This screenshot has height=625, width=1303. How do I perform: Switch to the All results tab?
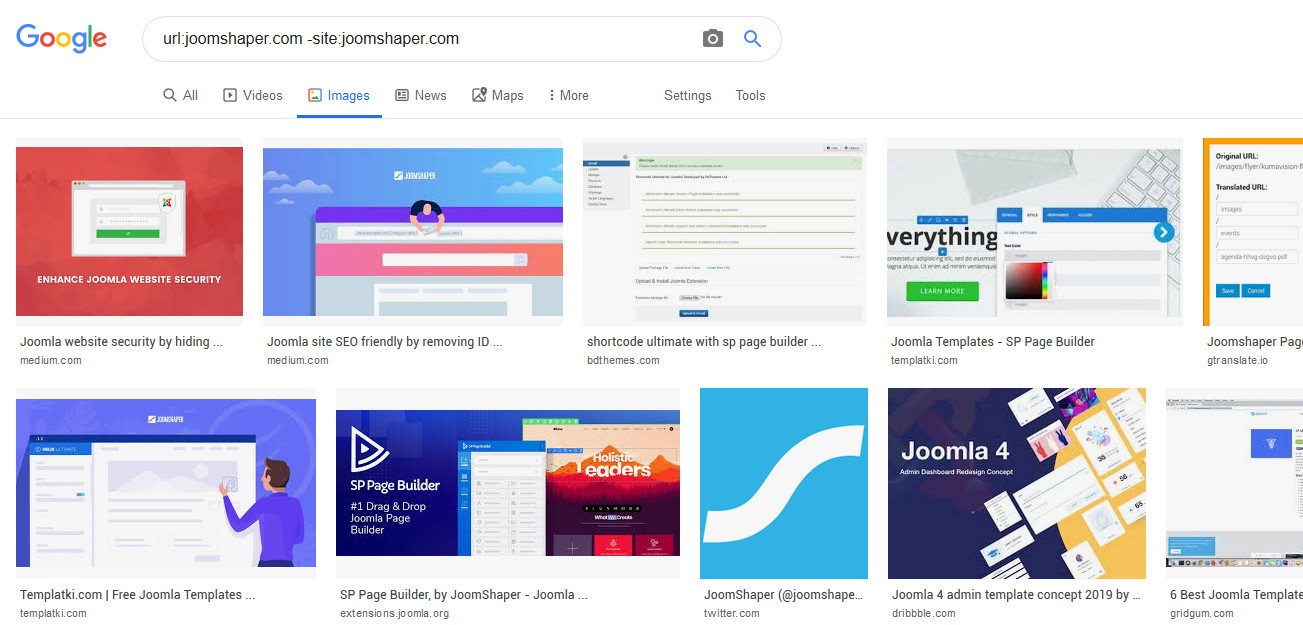(180, 95)
